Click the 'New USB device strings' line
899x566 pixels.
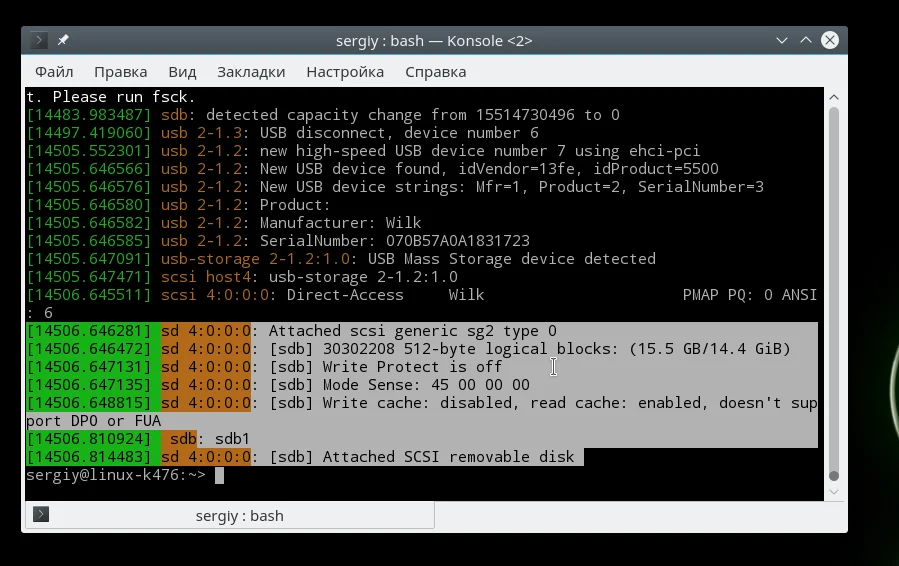pyautogui.click(x=395, y=187)
